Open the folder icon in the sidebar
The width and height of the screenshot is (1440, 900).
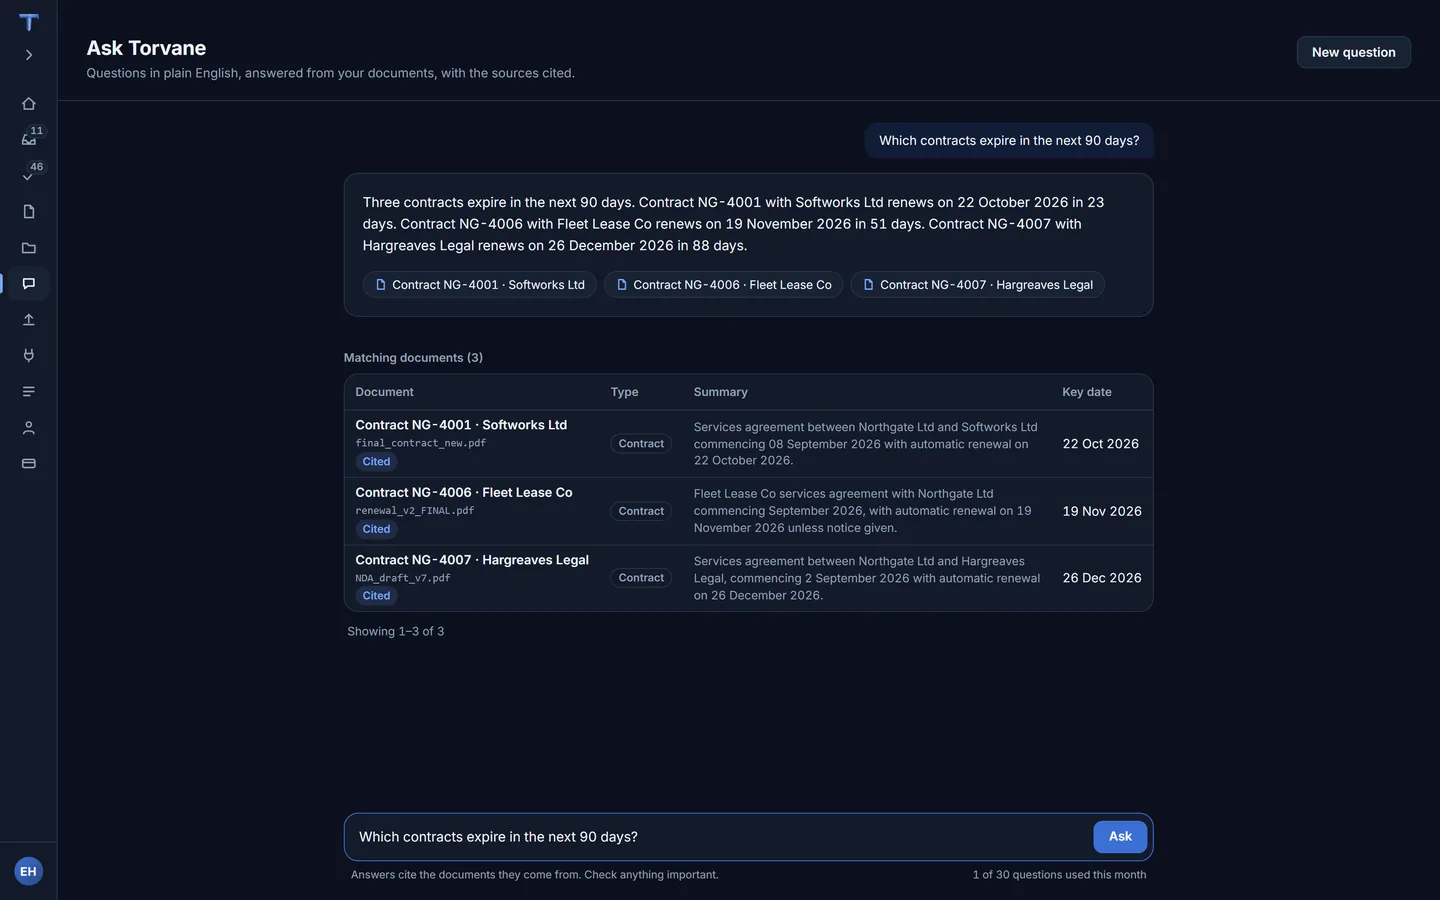(29, 248)
